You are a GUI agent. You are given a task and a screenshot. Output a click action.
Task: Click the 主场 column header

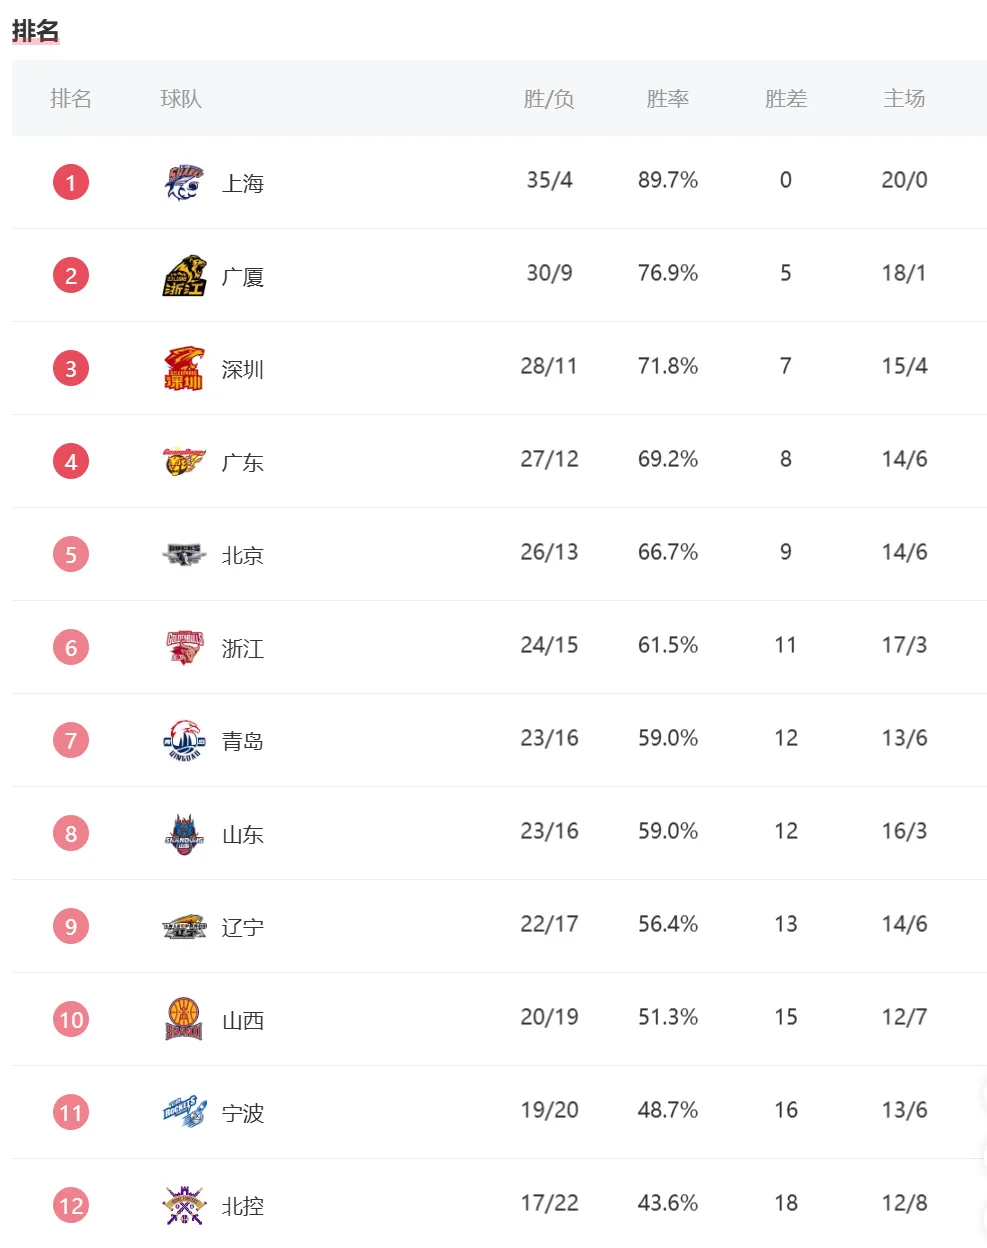tap(904, 98)
